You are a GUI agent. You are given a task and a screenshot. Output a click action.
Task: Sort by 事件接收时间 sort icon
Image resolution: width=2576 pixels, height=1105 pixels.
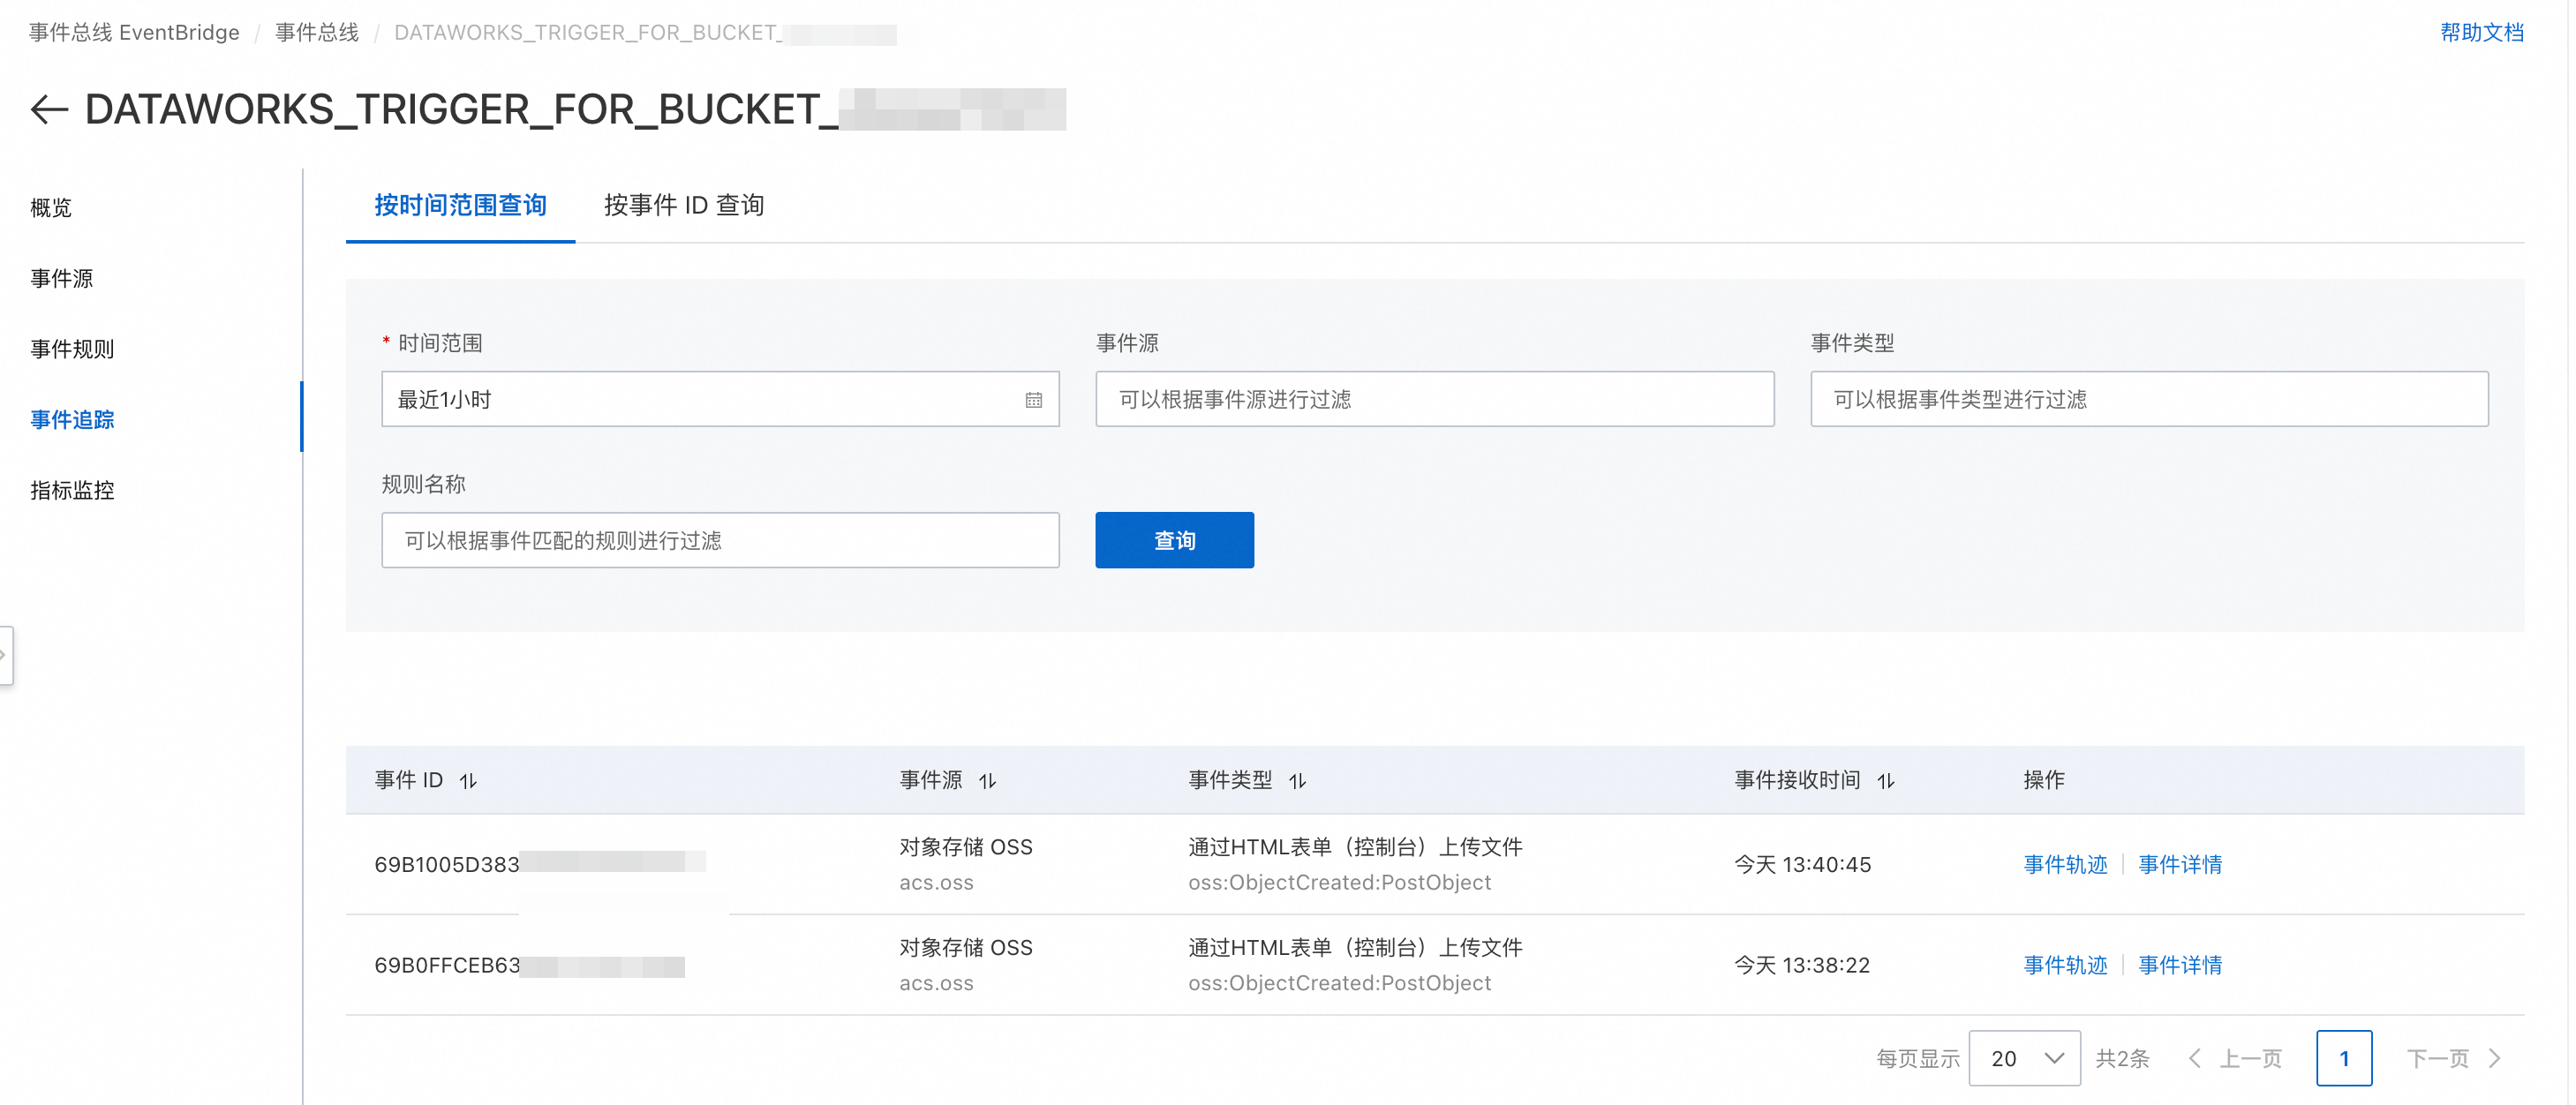pyautogui.click(x=1885, y=781)
